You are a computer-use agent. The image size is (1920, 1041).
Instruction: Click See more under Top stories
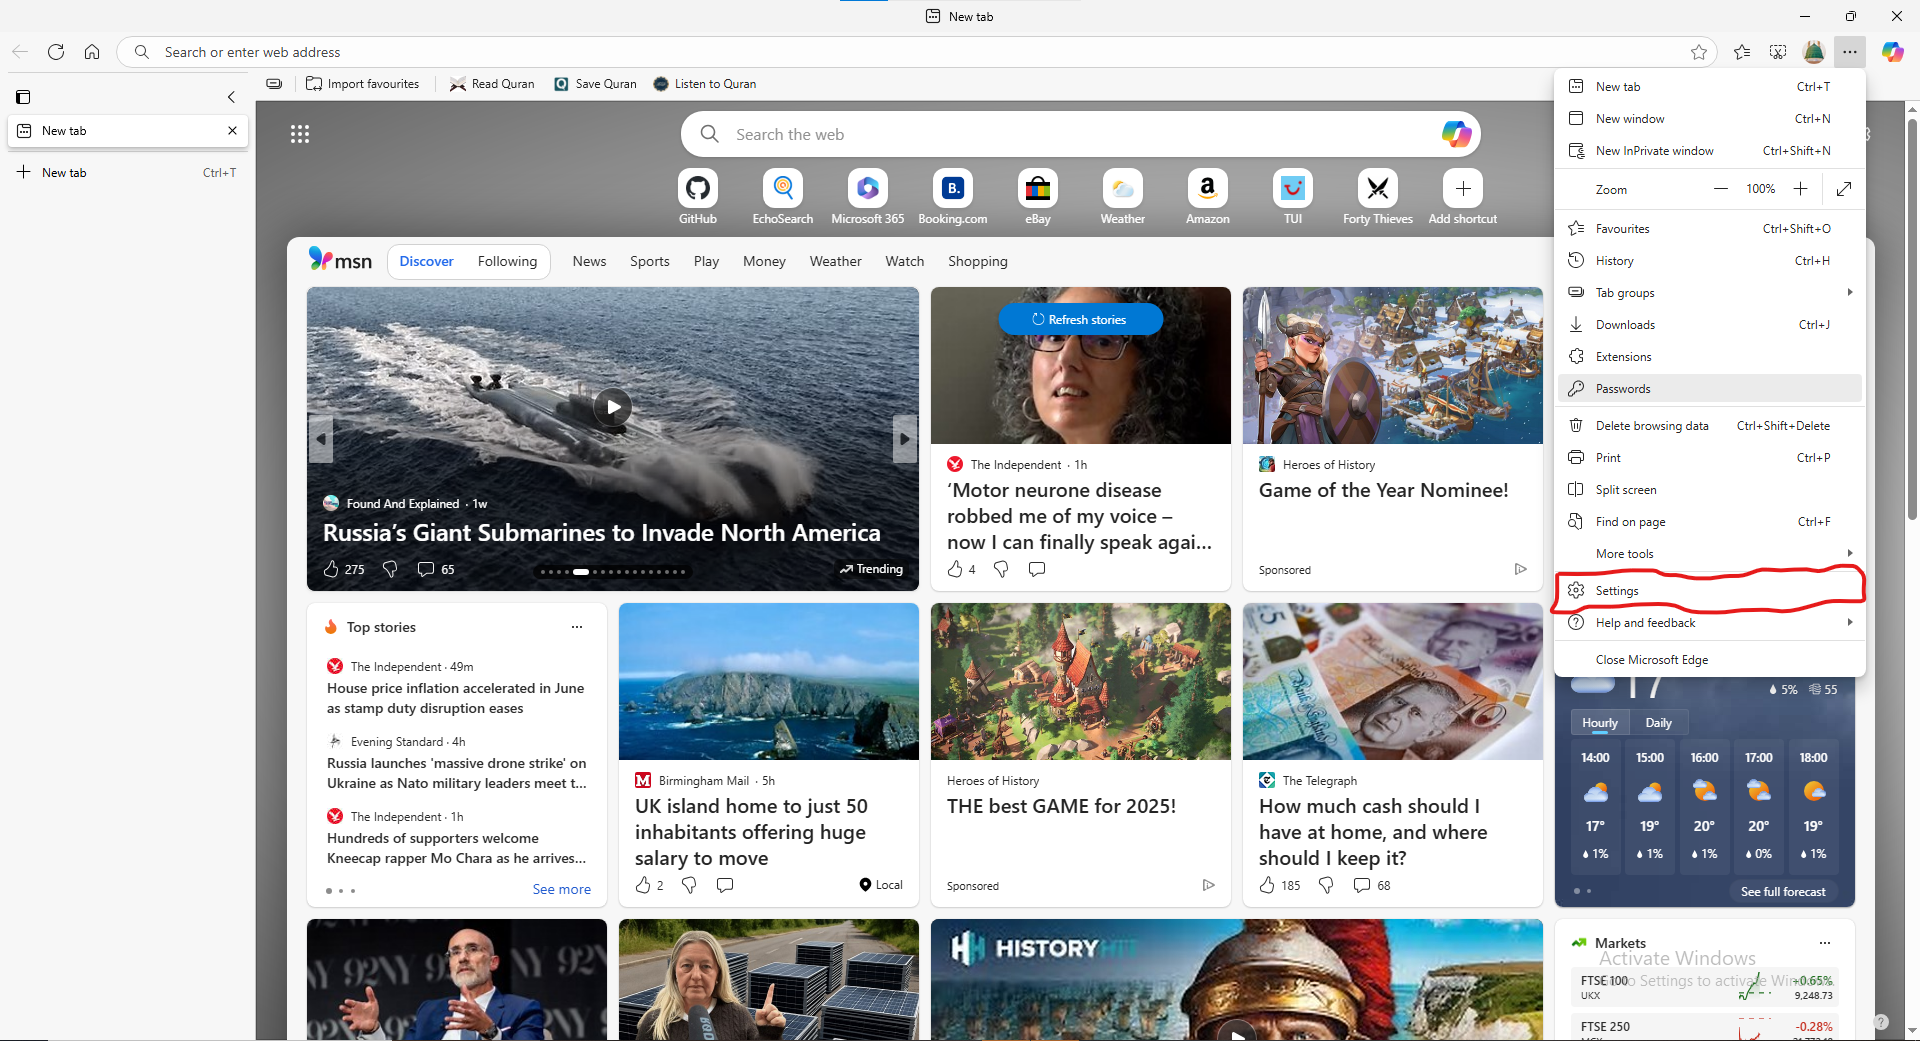[x=561, y=889]
